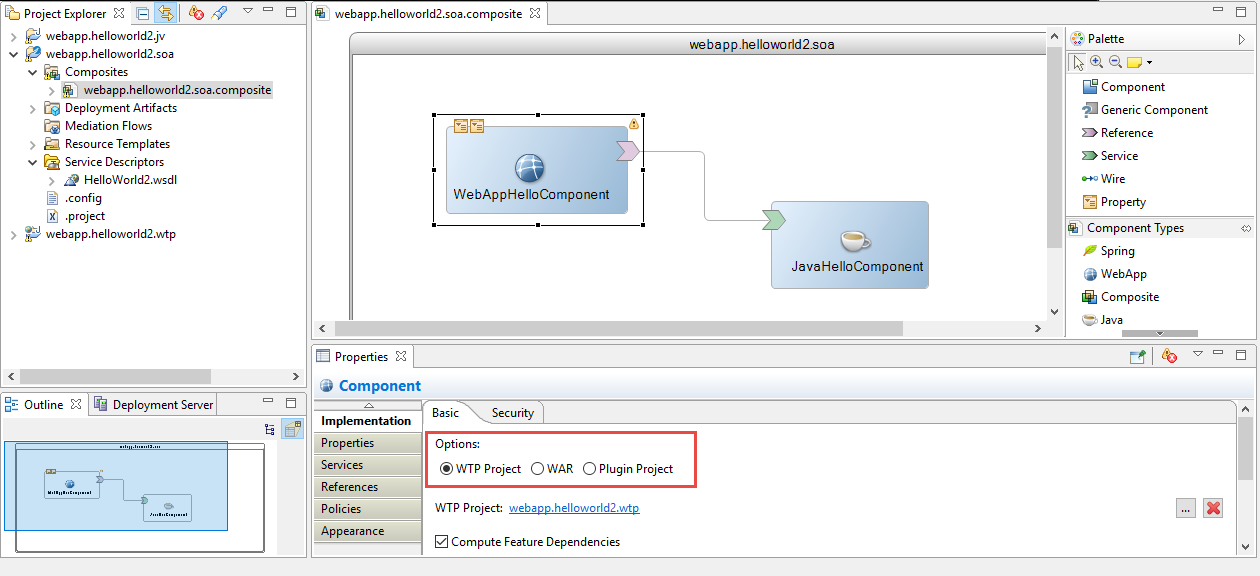Collapse all in Project Explorer toolbar
The height and width of the screenshot is (576, 1260).
(144, 13)
